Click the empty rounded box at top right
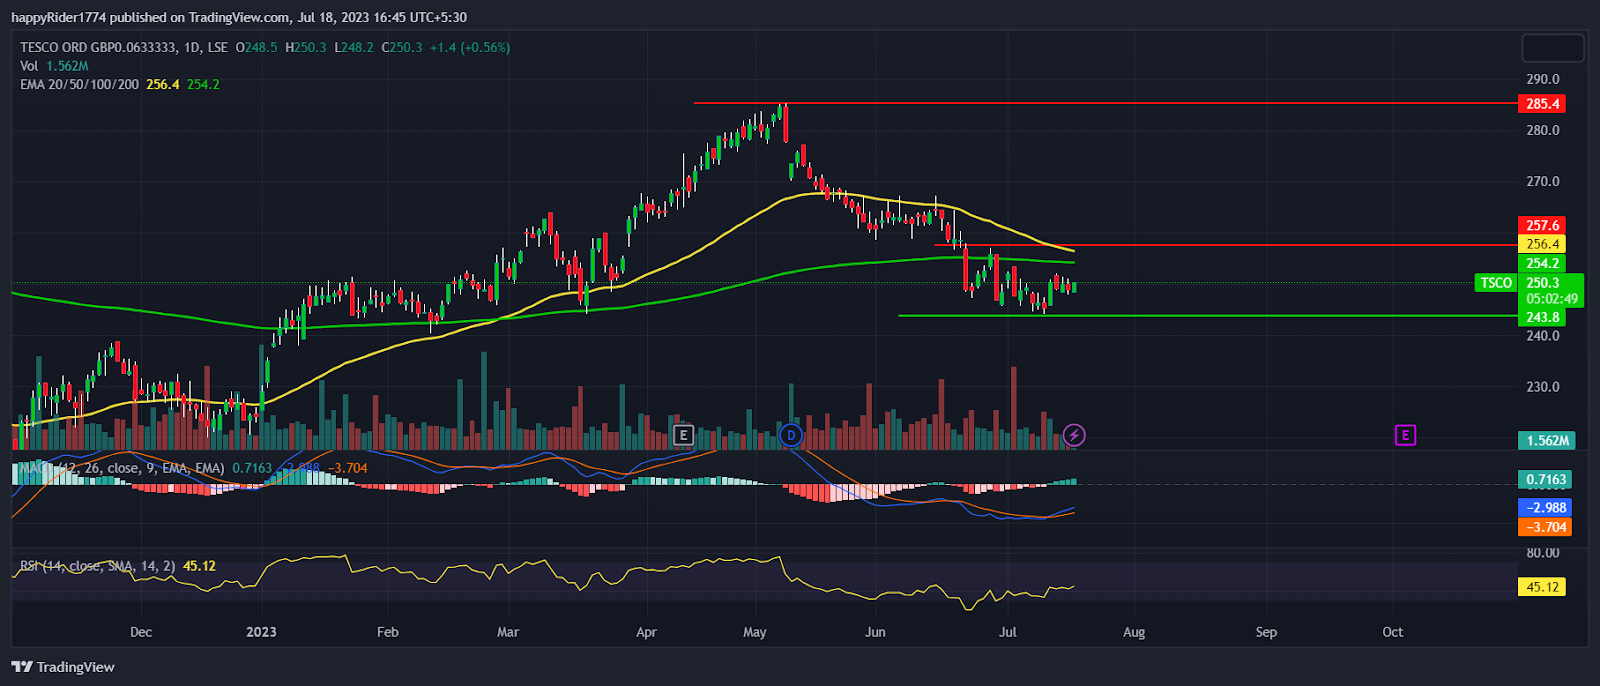 coord(1553,48)
